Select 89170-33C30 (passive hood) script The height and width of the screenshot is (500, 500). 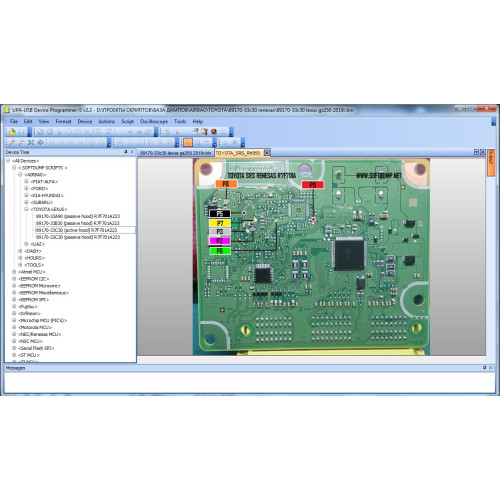point(78,237)
